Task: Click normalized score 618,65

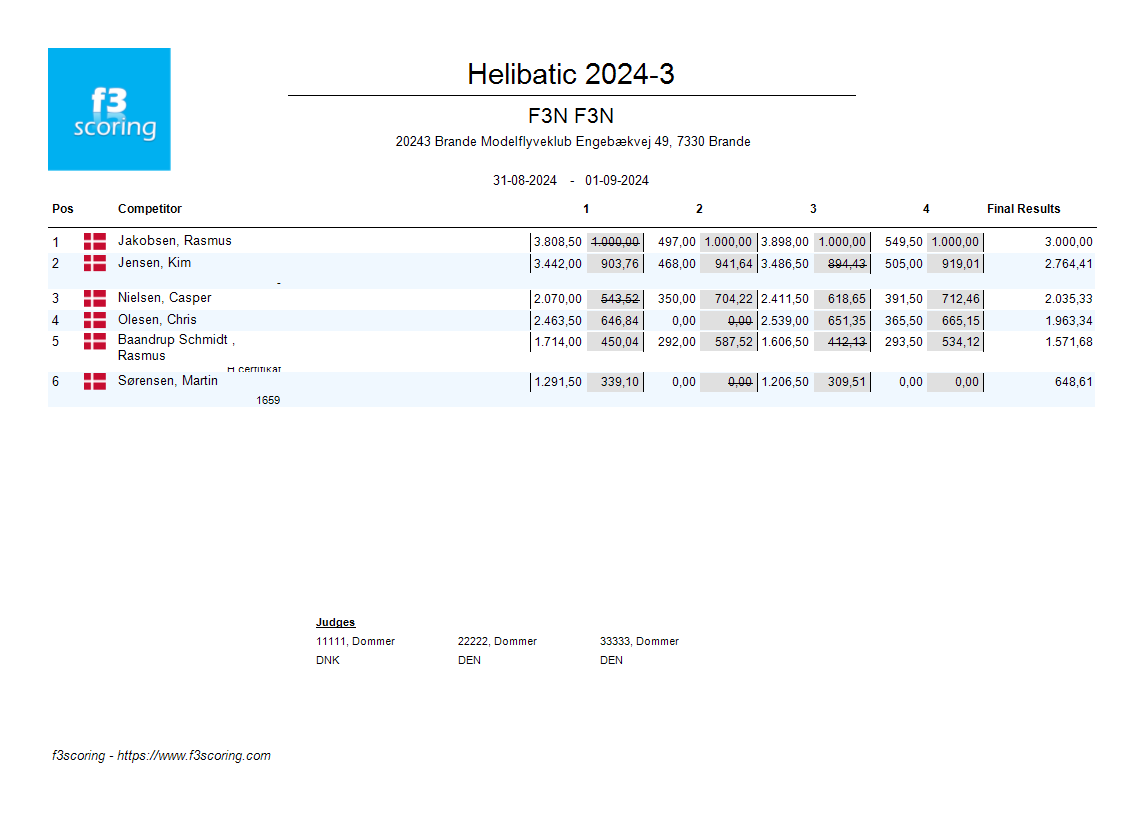Action: click(x=847, y=299)
